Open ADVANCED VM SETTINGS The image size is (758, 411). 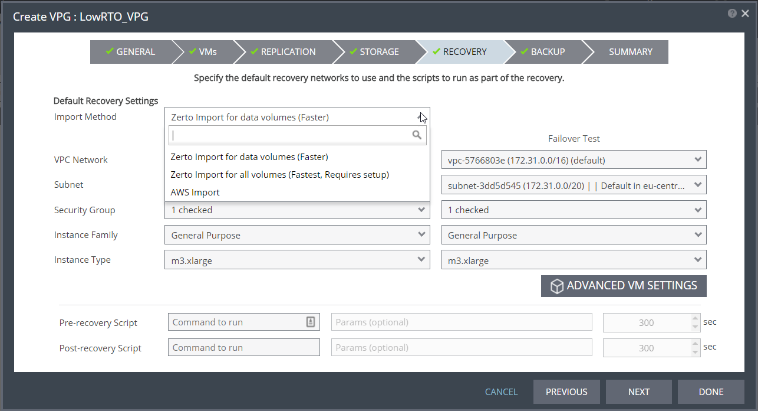[624, 286]
